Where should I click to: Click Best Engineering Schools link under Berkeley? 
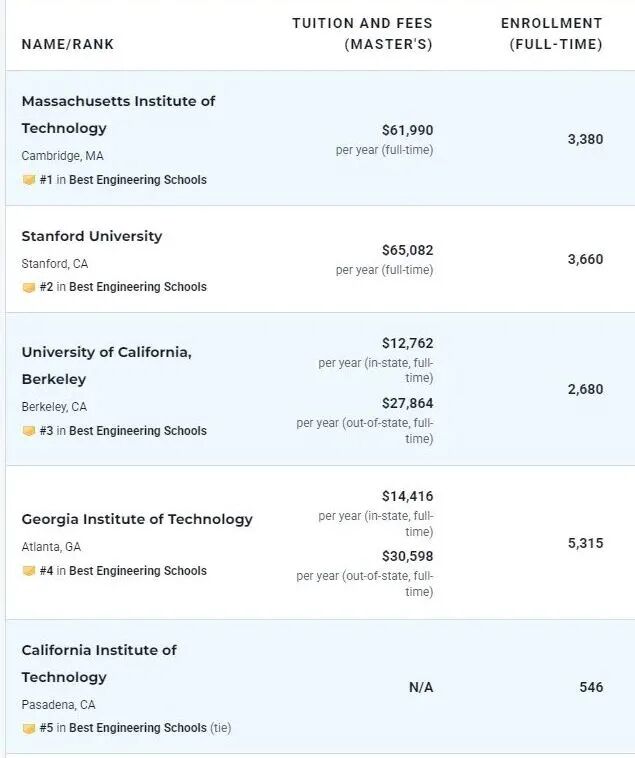coord(138,431)
